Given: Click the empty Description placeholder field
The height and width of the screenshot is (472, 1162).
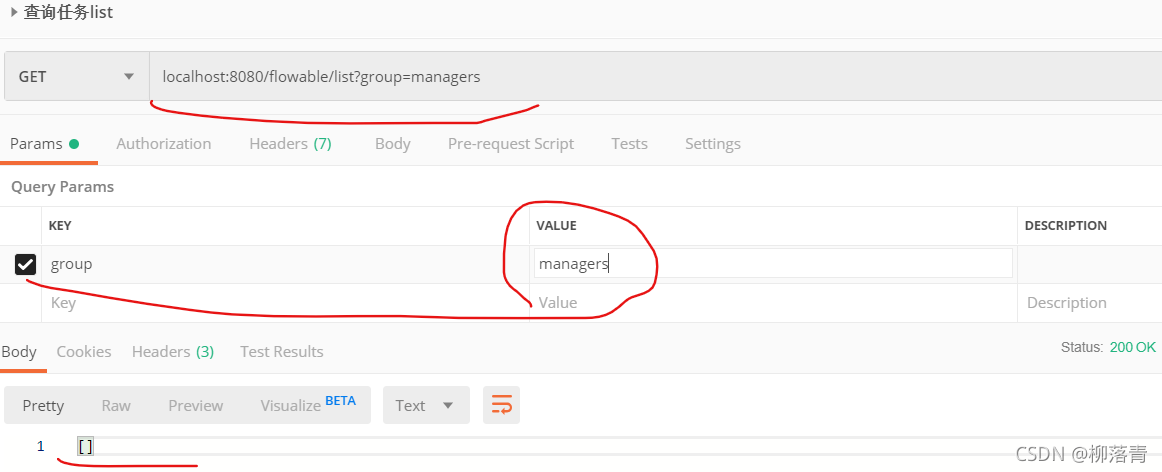Looking at the screenshot, I should click(x=1089, y=303).
